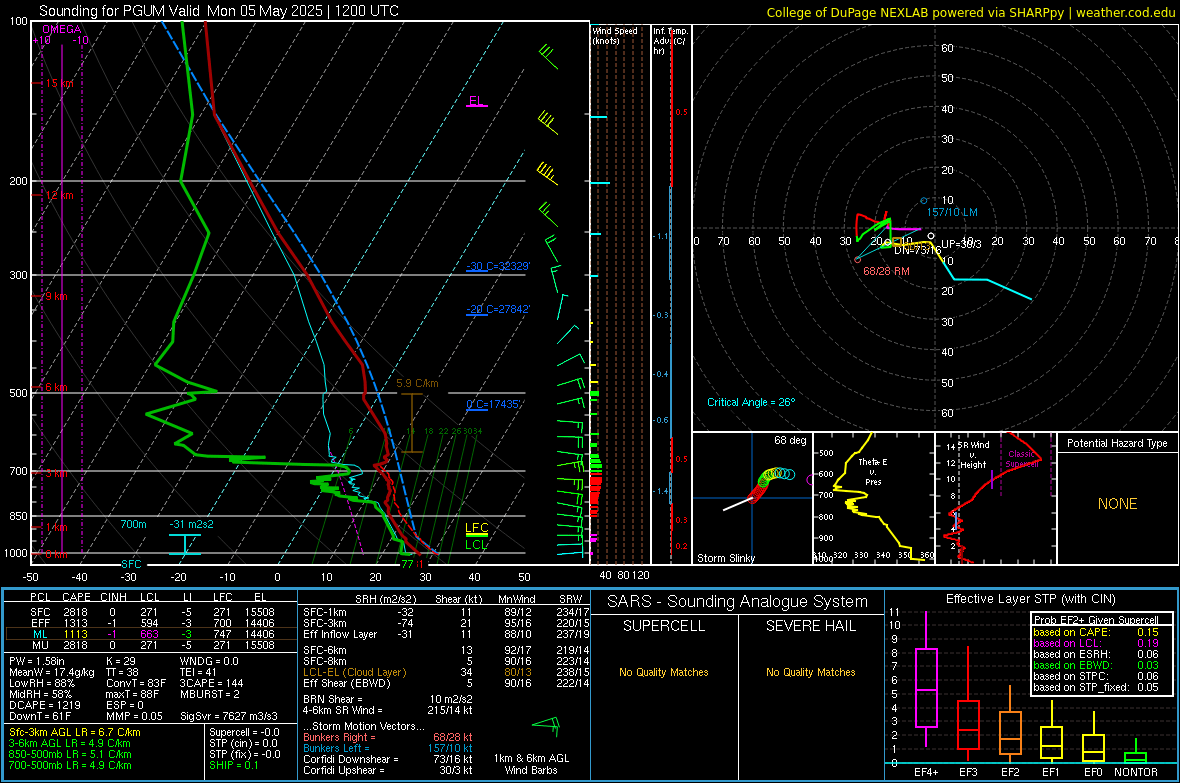Click the red 'Bunkers Right = 68/28 kt' line
Screen dimensions: 1180x783
[x=388, y=737]
